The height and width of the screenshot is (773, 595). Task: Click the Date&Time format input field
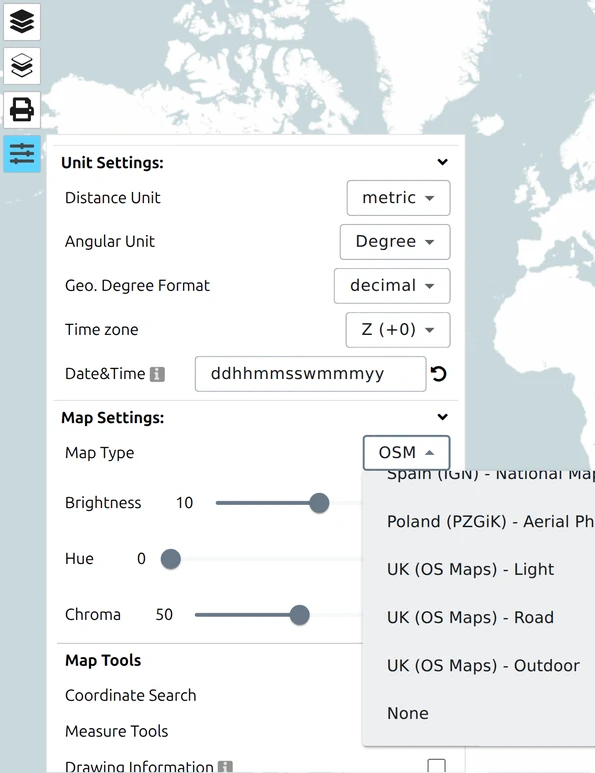click(x=310, y=374)
